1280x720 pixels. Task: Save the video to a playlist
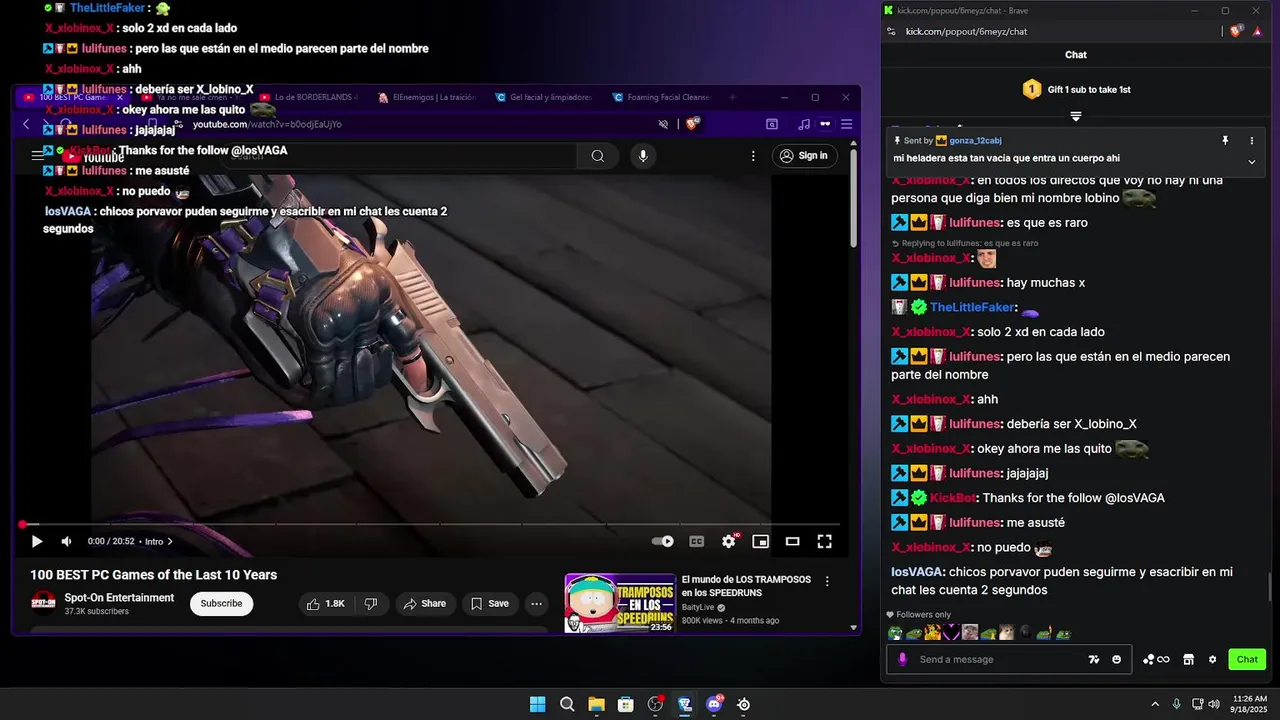pyautogui.click(x=490, y=604)
